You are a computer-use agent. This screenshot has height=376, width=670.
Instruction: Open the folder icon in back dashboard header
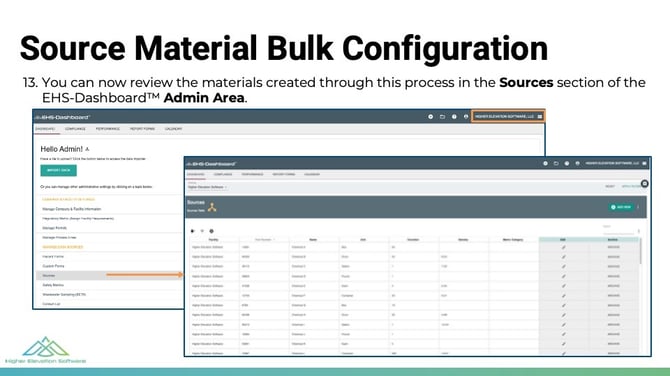pos(442,117)
